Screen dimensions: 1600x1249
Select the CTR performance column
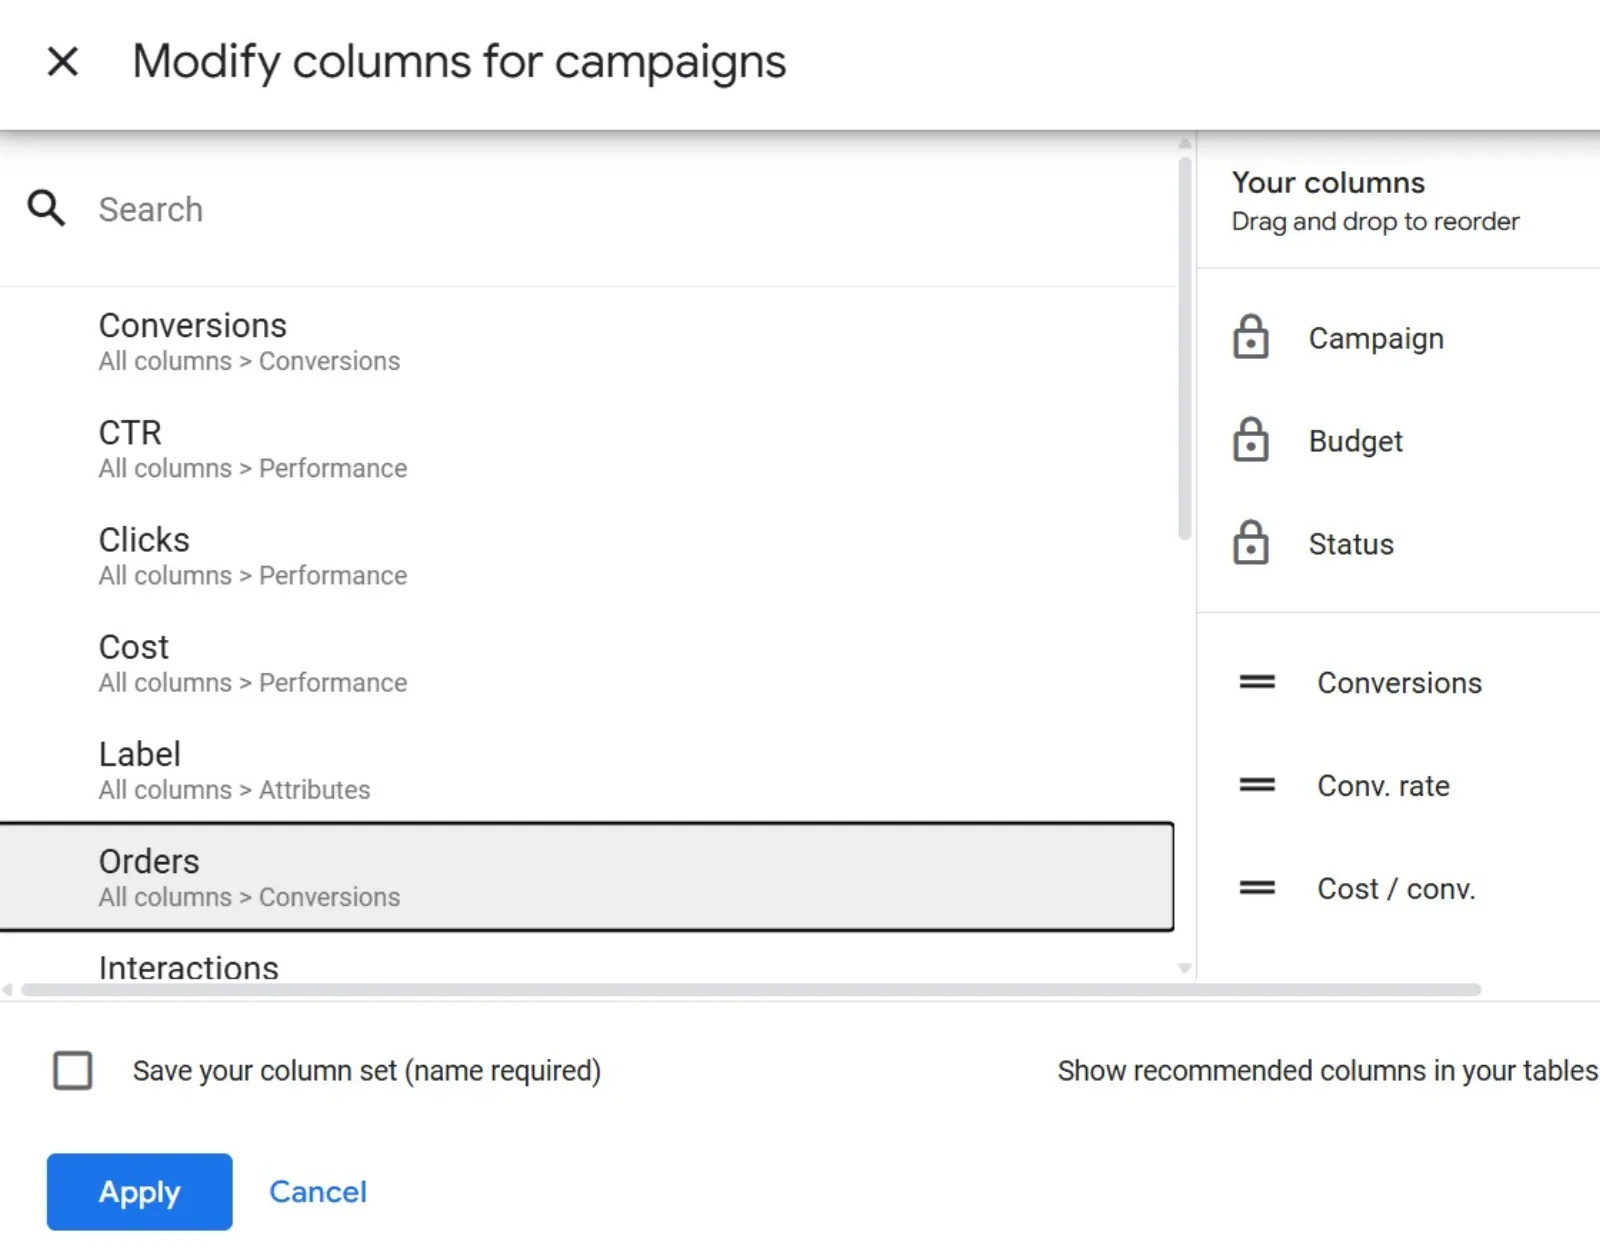586,448
